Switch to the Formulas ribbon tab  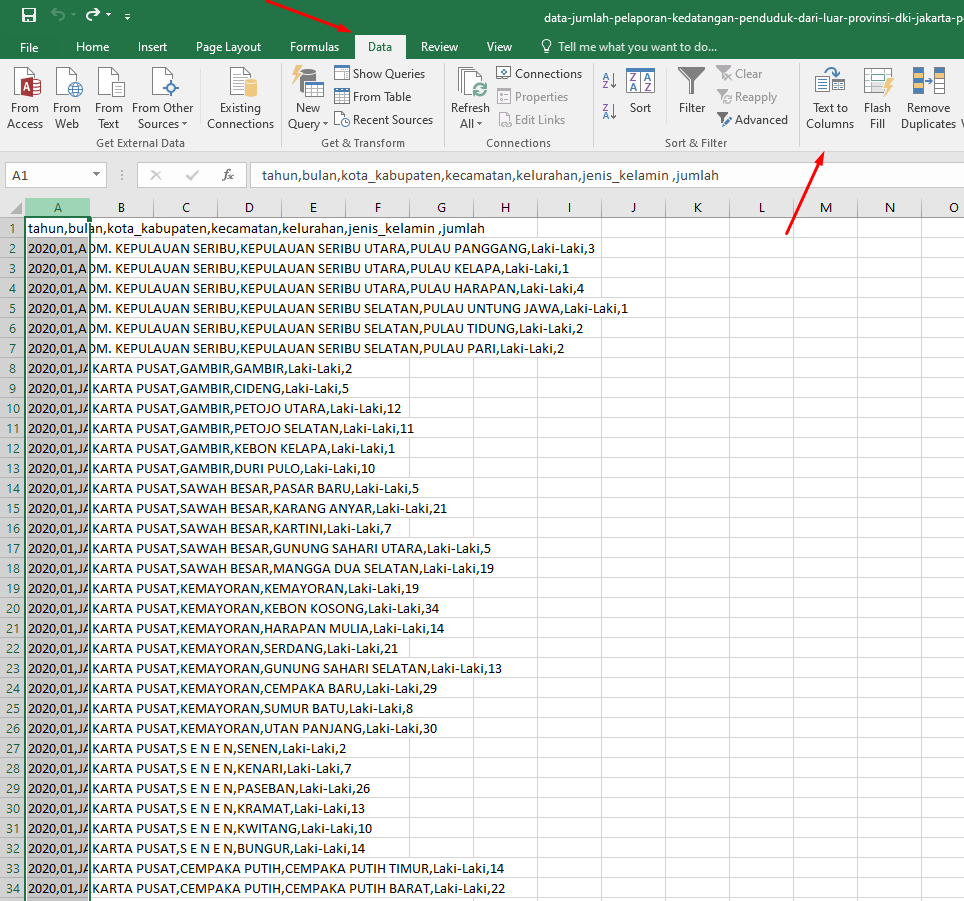[314, 46]
